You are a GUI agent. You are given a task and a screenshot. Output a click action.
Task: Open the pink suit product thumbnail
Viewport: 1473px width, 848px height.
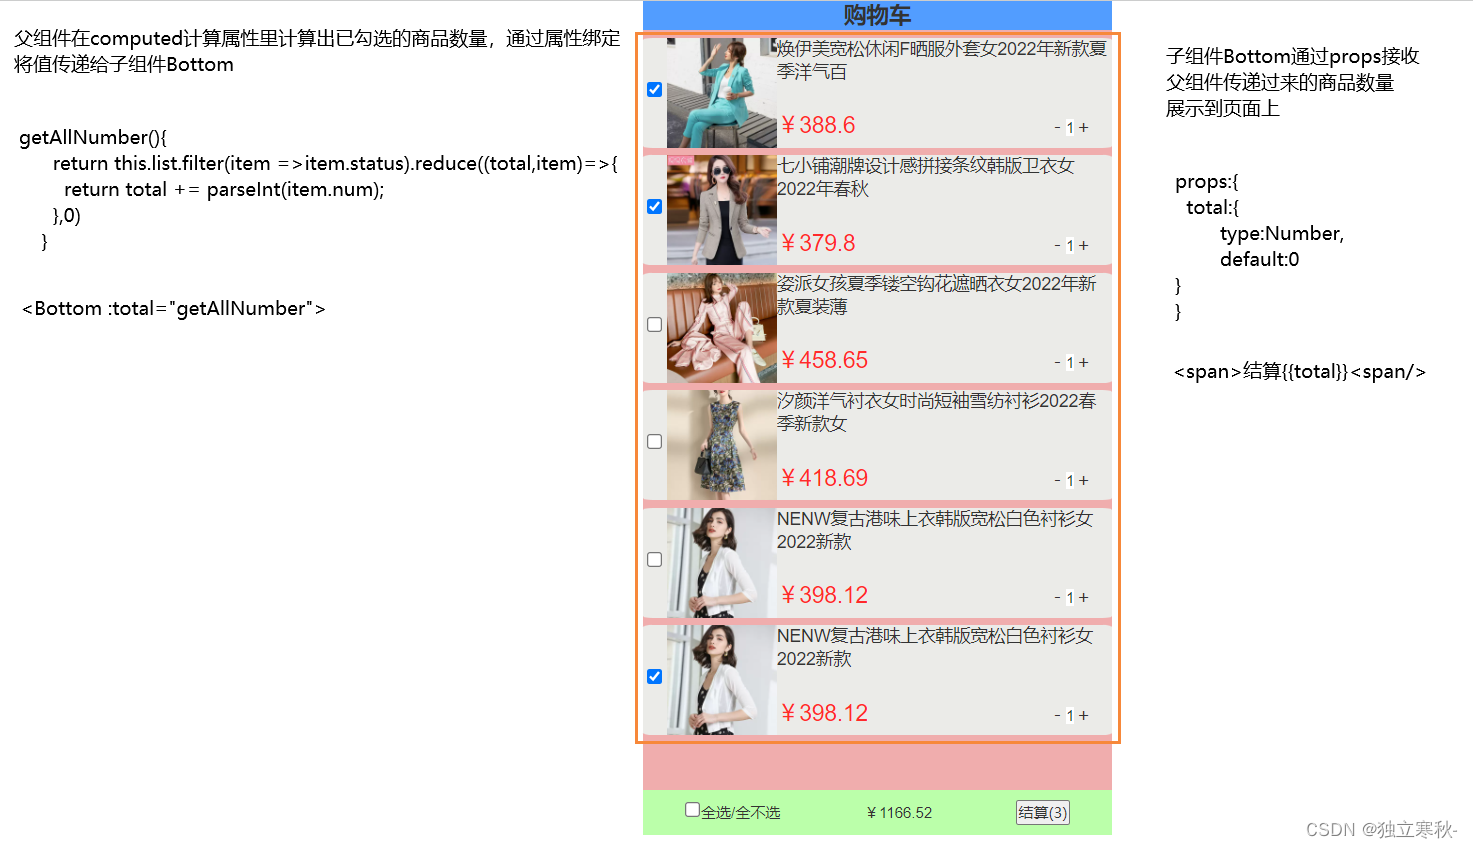point(722,328)
